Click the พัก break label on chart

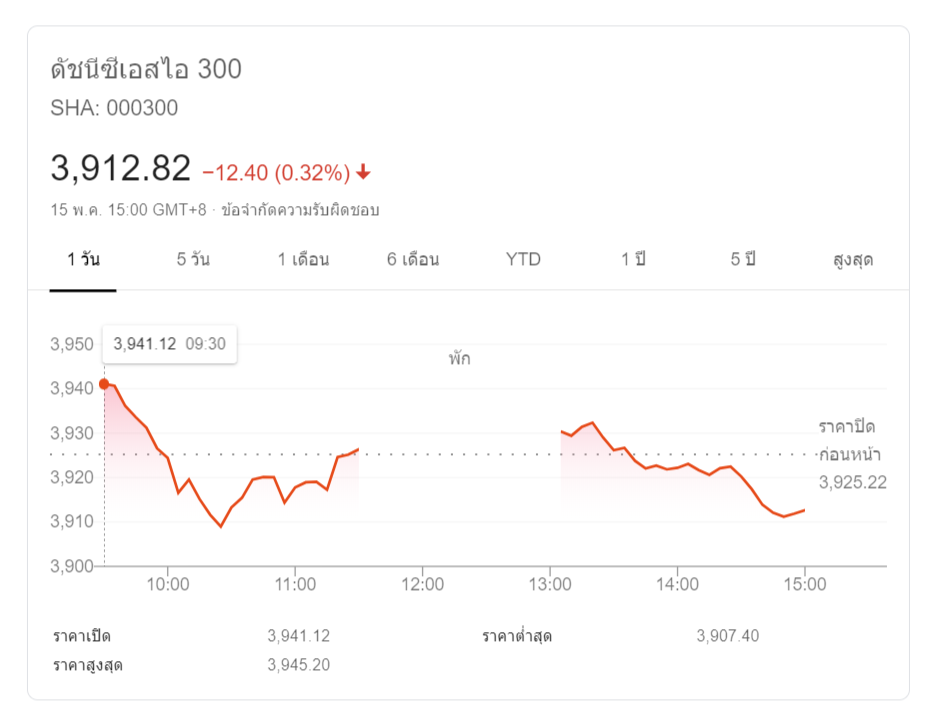tap(459, 359)
